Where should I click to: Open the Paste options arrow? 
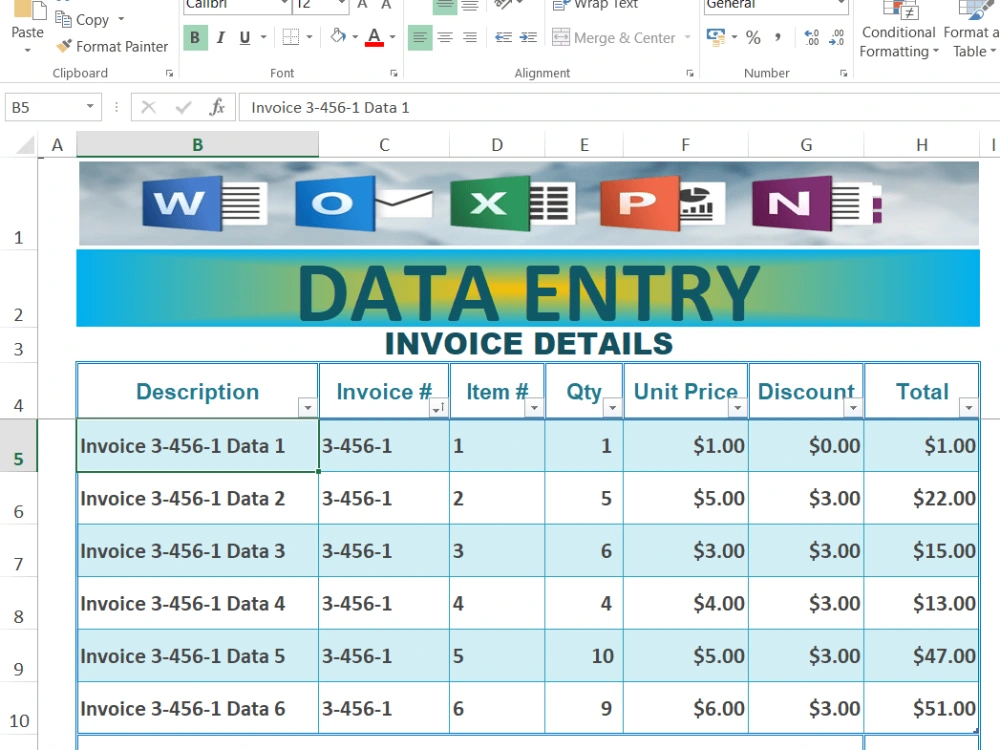[x=27, y=50]
